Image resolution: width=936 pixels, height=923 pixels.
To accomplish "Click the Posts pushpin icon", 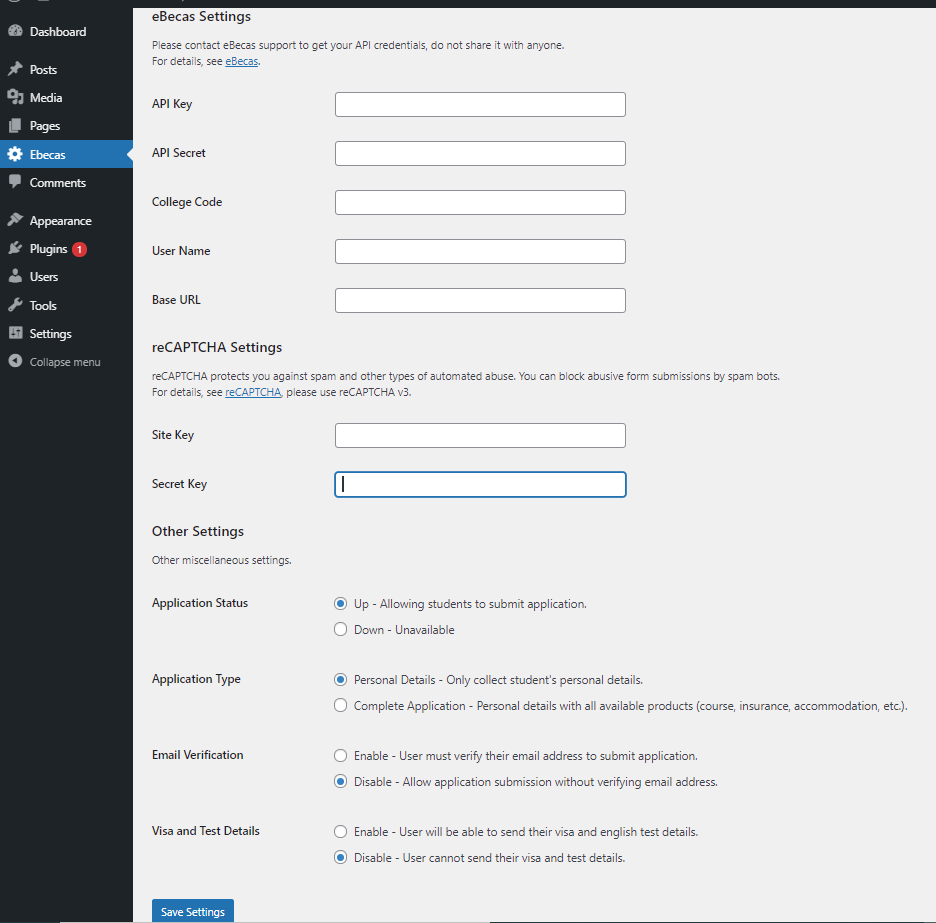I will 16,69.
